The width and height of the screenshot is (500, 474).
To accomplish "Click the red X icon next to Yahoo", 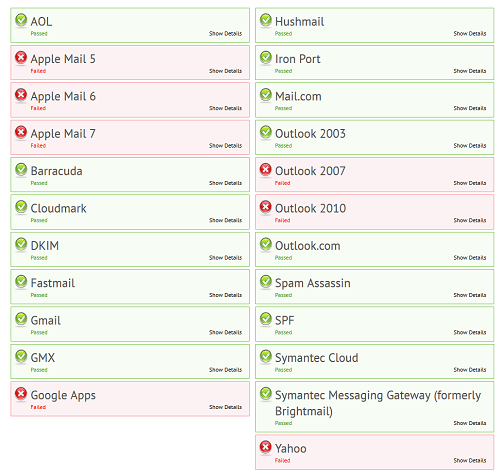I will point(266,447).
